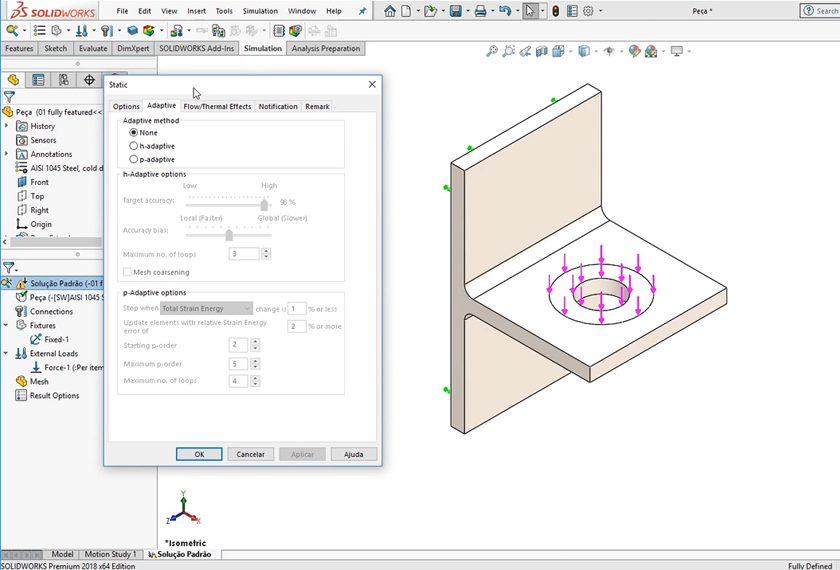Open the PropertyManager tab icon

tap(39, 80)
